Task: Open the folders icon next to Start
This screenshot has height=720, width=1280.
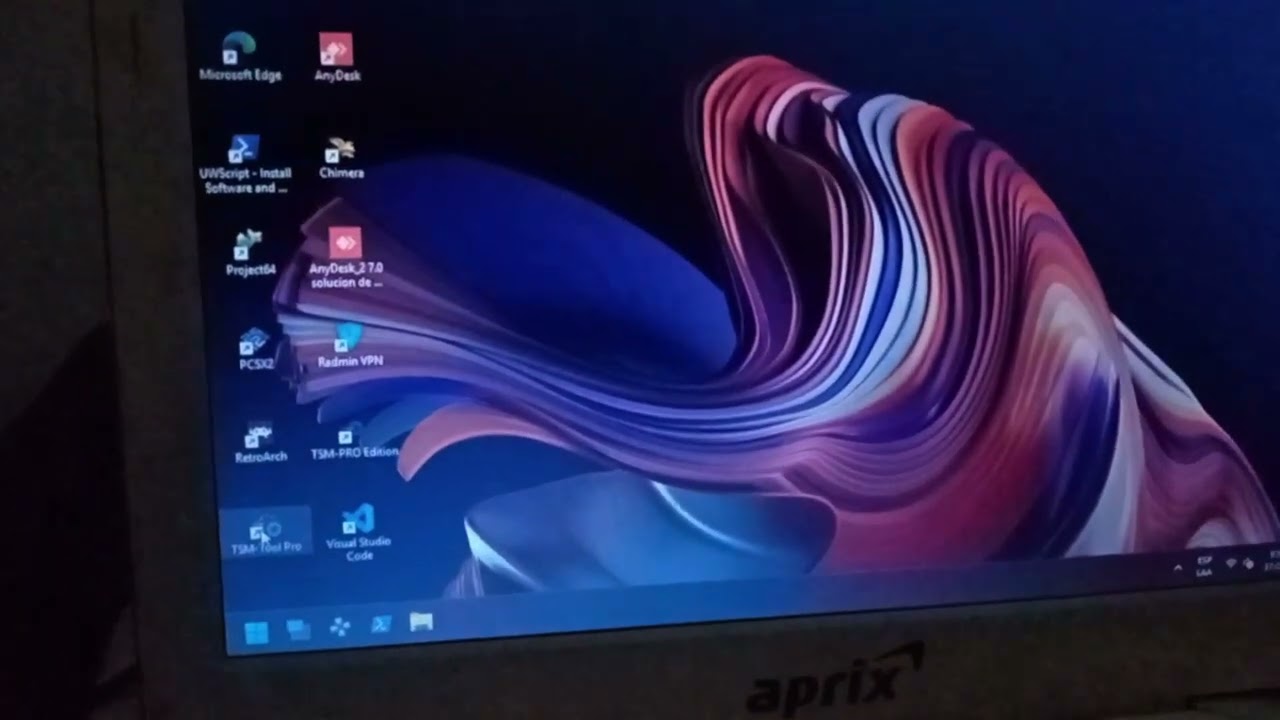Action: (298, 629)
